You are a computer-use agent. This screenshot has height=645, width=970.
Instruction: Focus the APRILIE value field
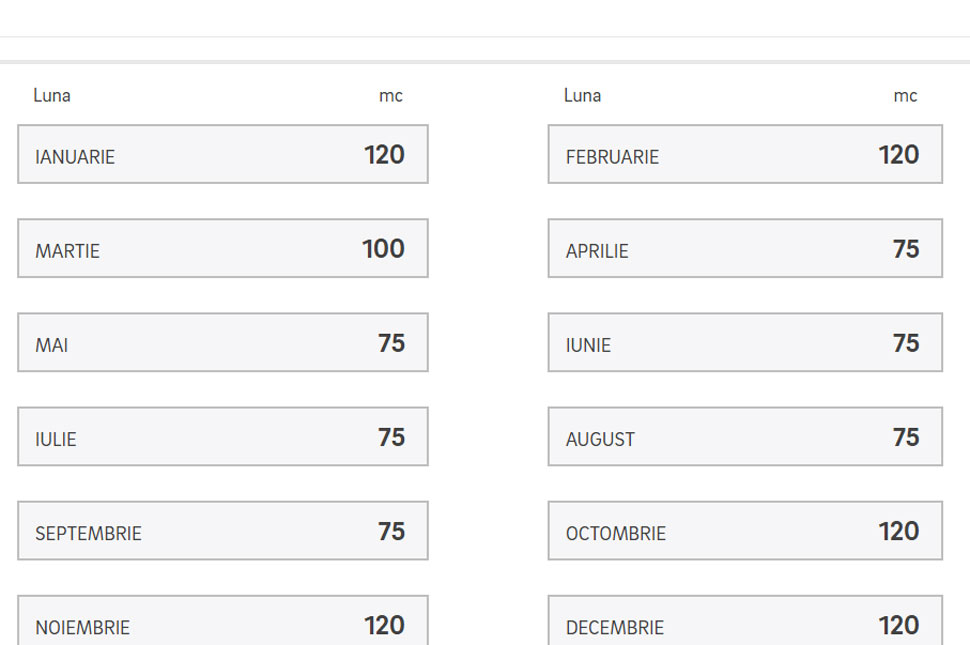click(x=744, y=249)
